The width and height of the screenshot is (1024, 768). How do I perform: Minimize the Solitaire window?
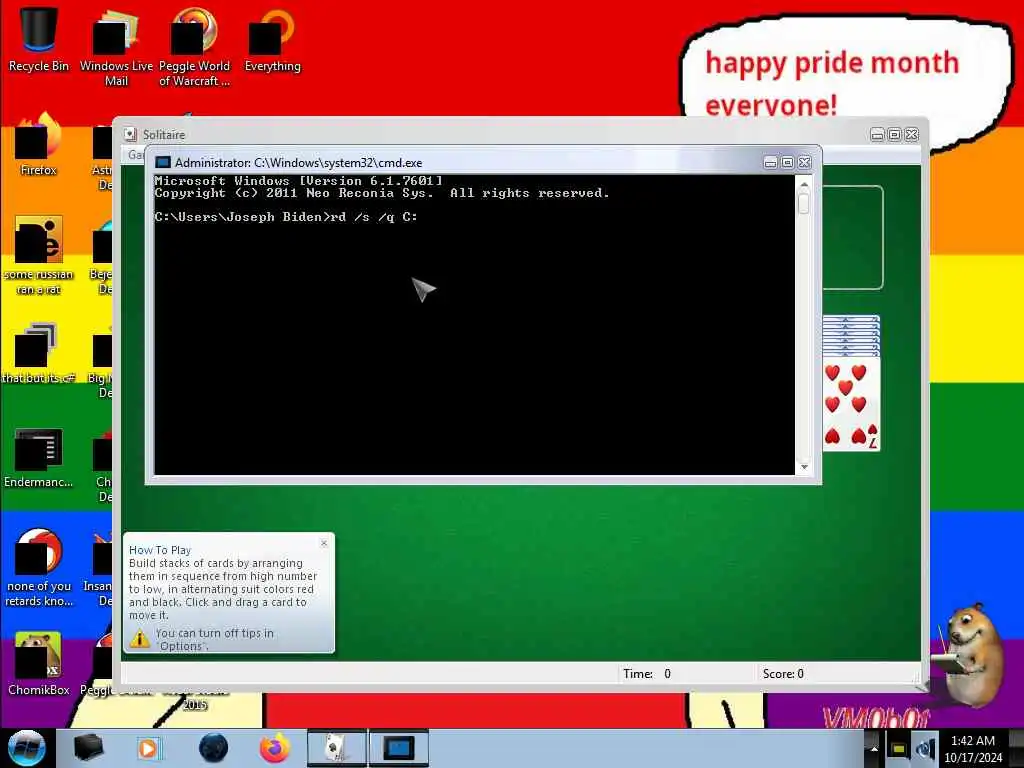pos(877,135)
